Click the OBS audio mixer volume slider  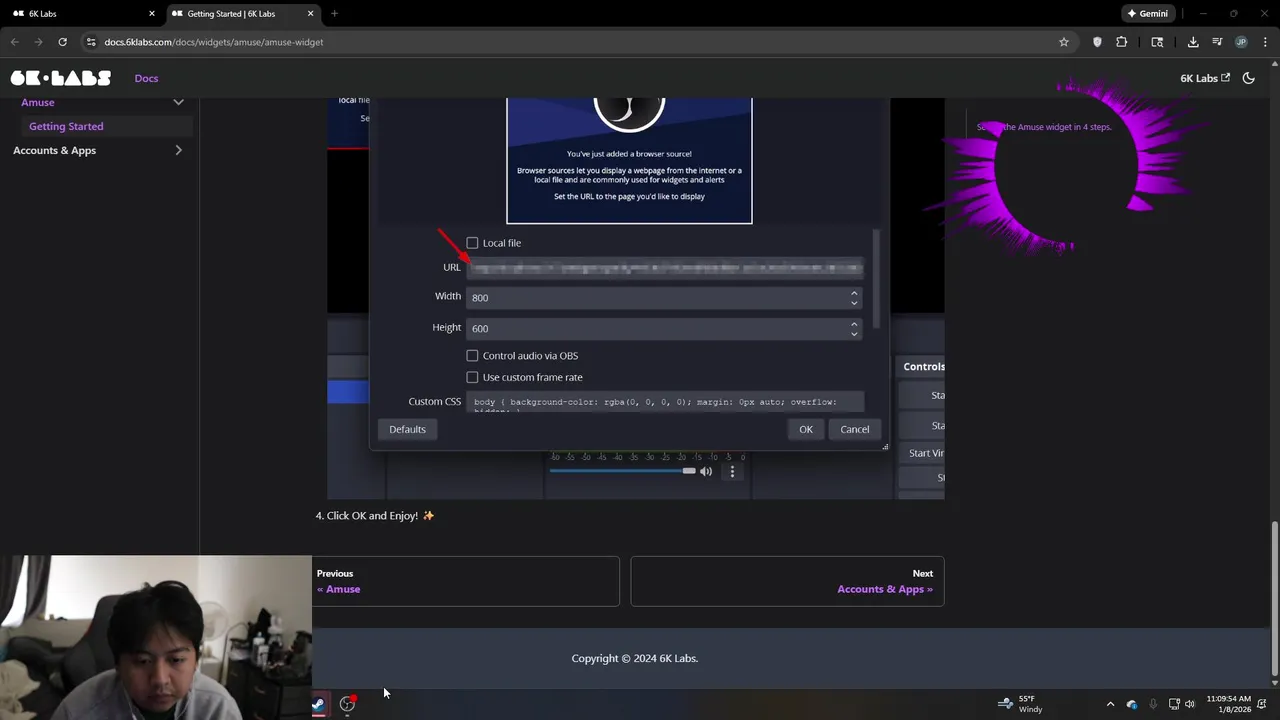pyautogui.click(x=622, y=471)
